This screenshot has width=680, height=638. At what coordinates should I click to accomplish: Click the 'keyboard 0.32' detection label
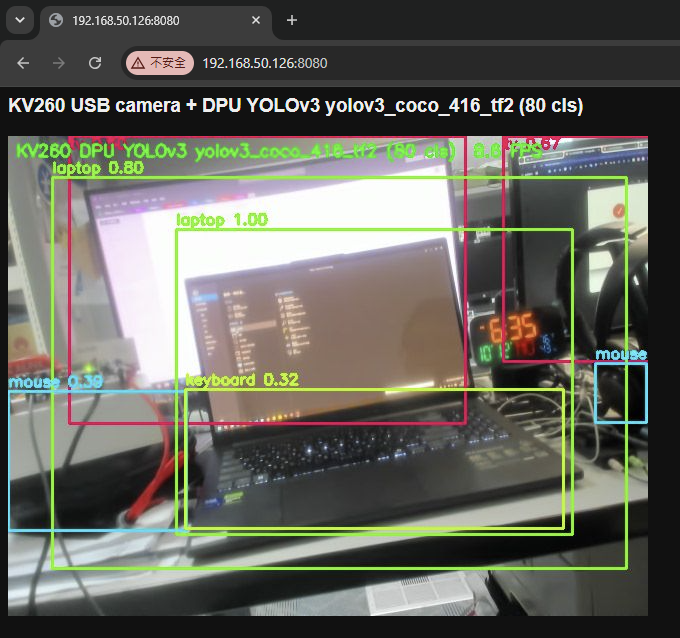click(x=242, y=380)
